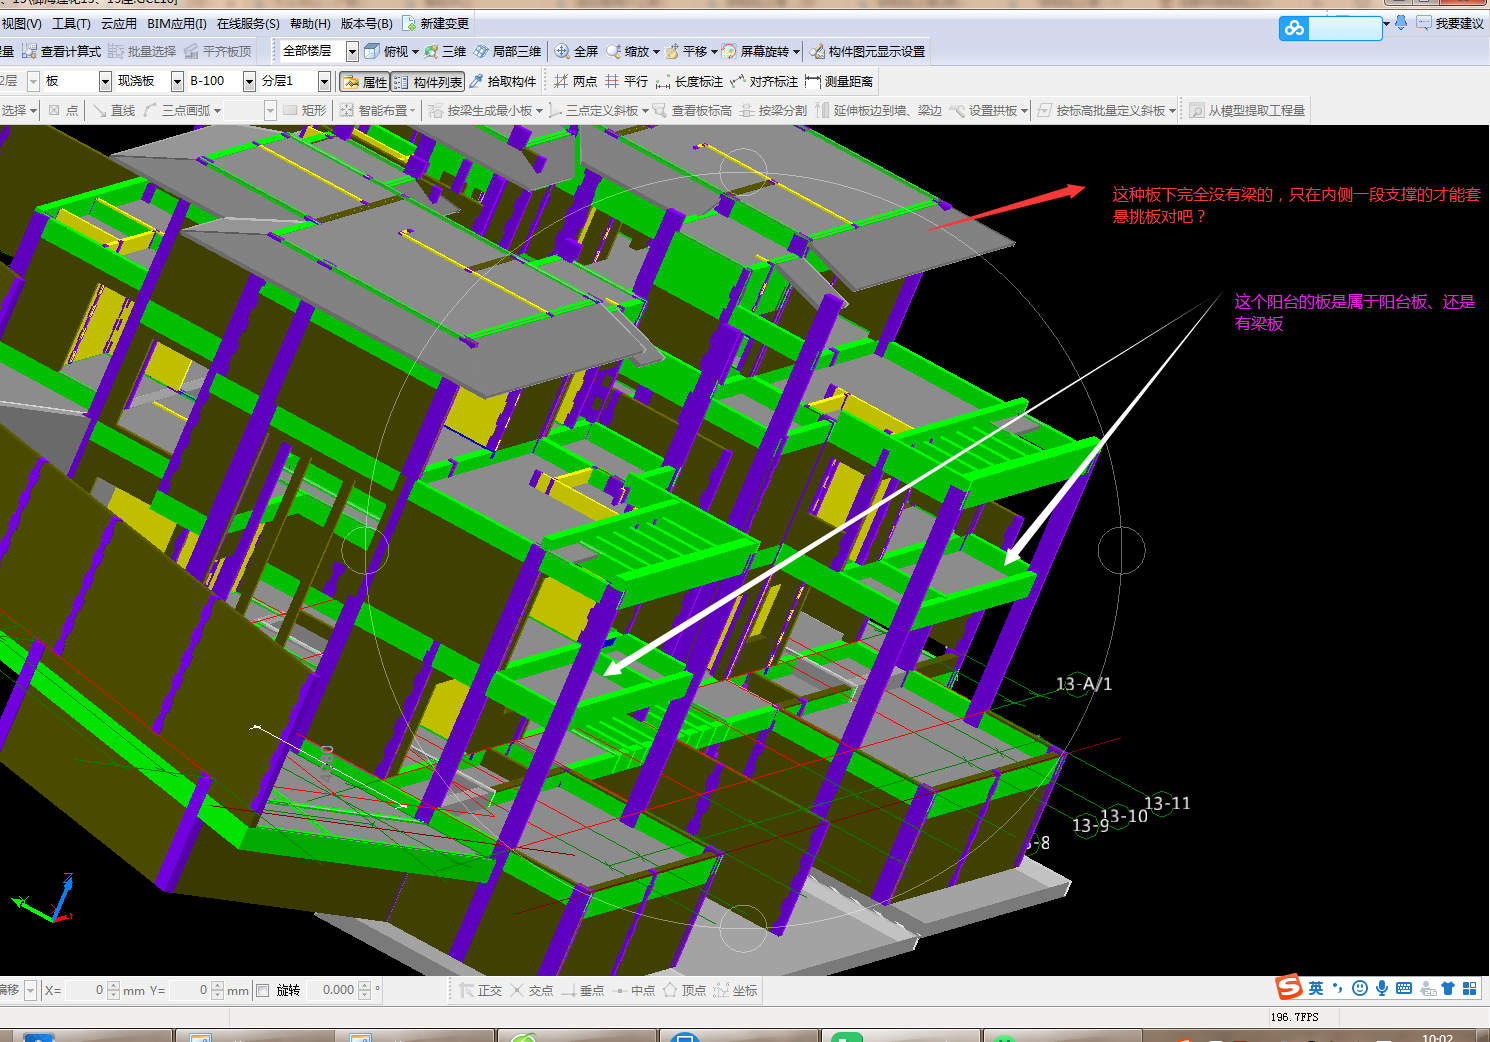Click the cloud account icon
The width and height of the screenshot is (1490, 1042).
click(x=1294, y=28)
